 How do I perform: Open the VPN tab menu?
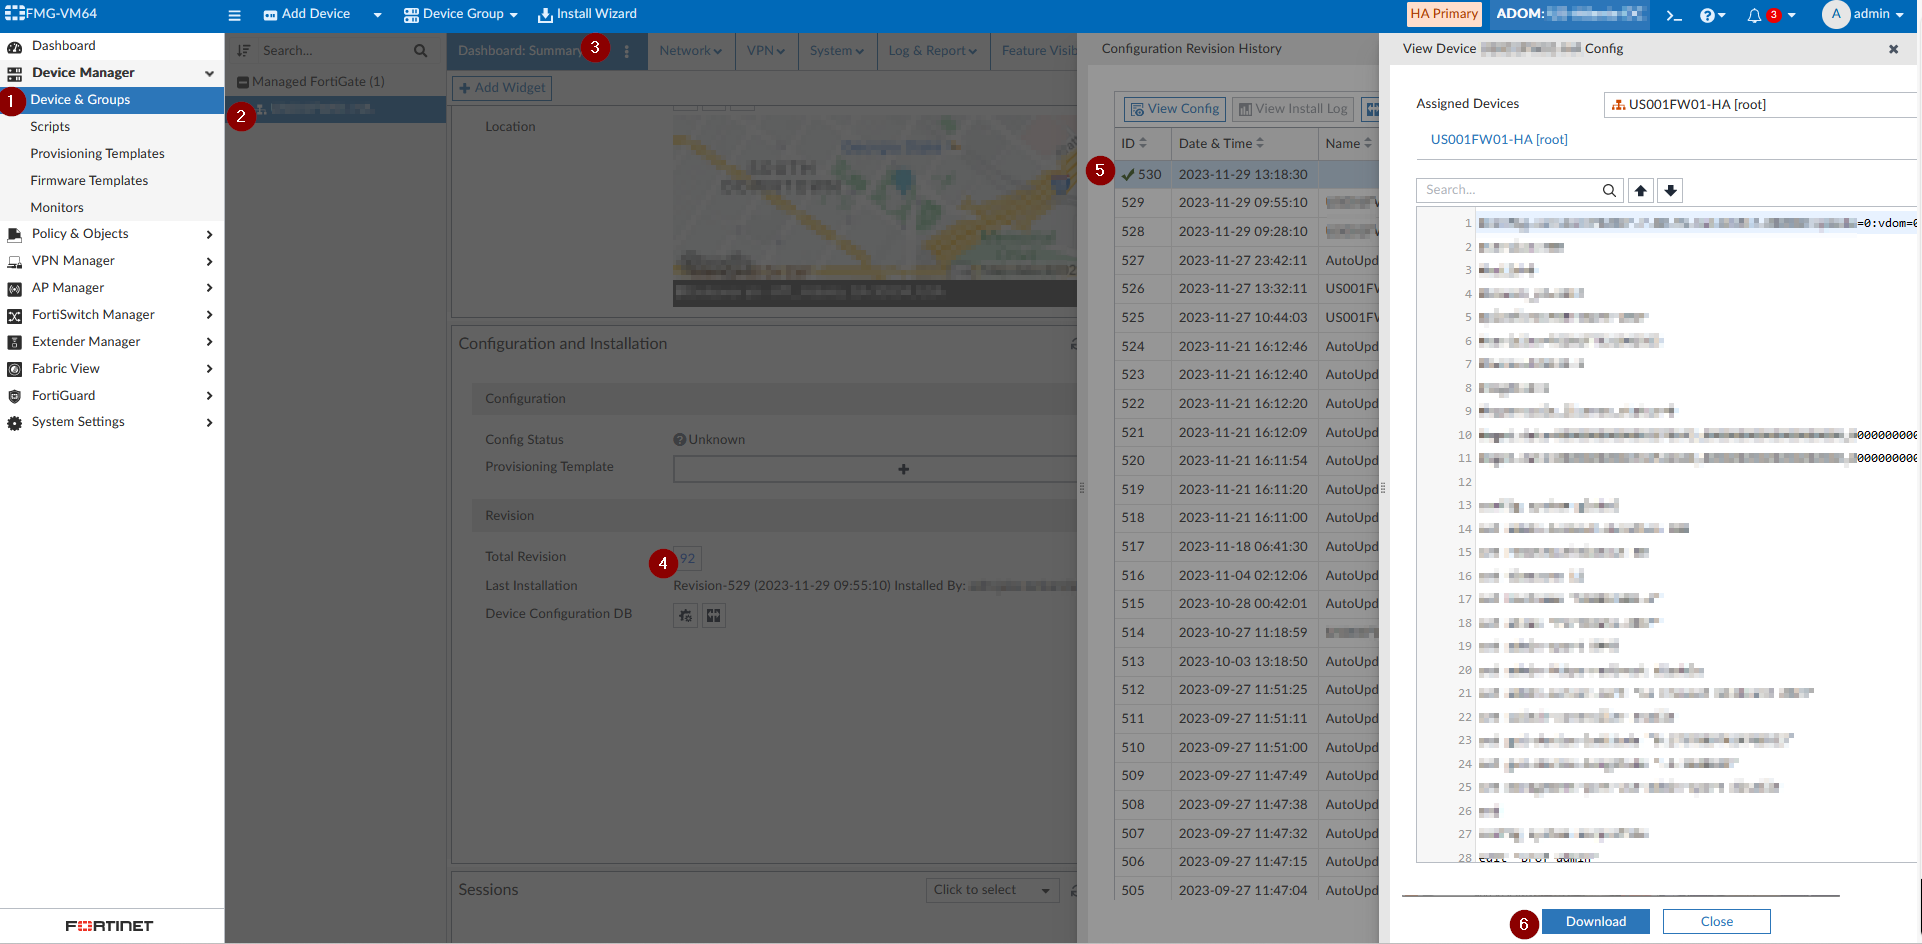click(x=766, y=51)
